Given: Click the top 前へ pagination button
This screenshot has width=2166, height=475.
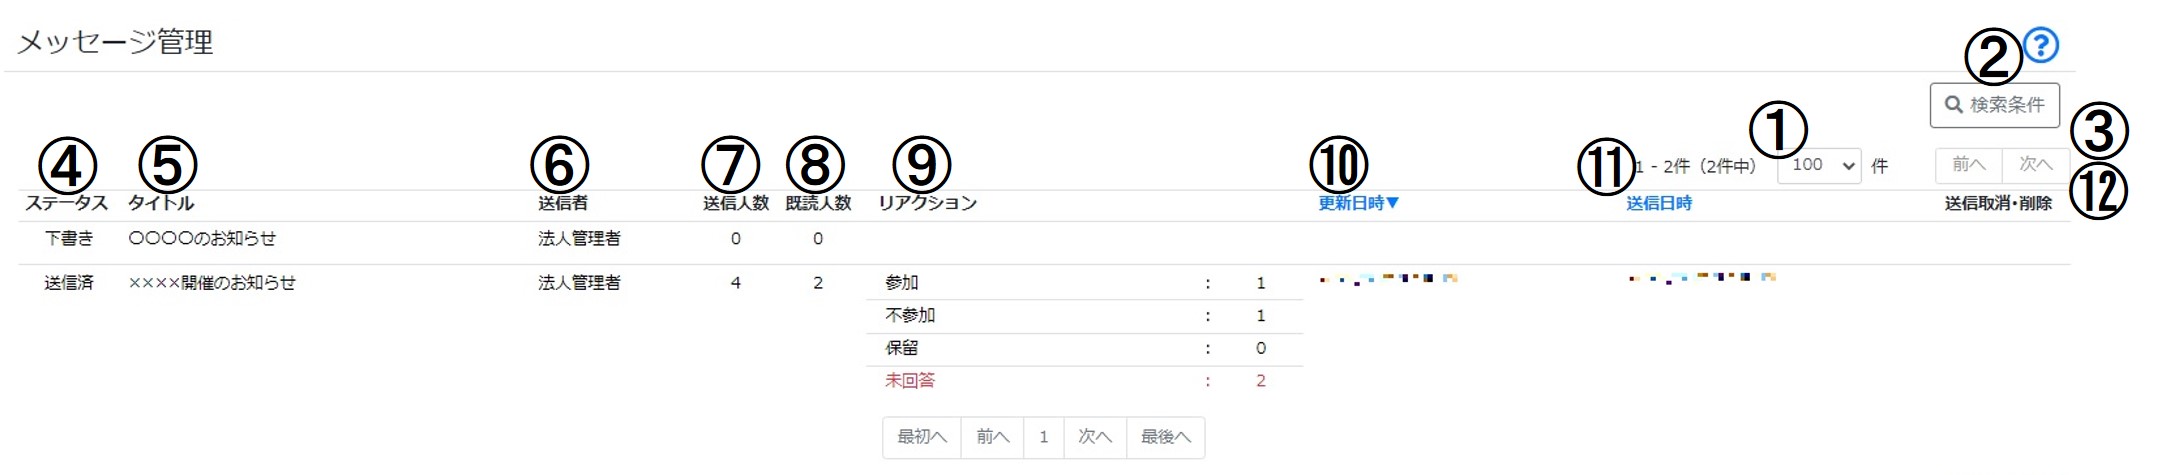Looking at the screenshot, I should 1968,165.
